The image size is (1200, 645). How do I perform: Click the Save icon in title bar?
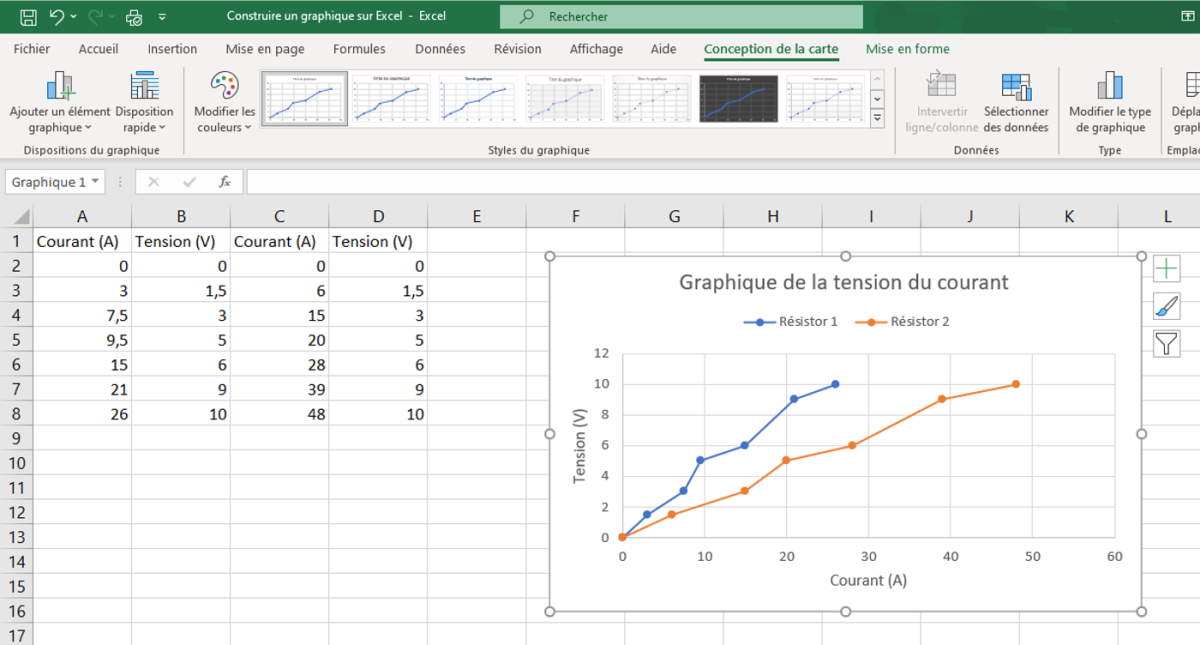(x=29, y=17)
